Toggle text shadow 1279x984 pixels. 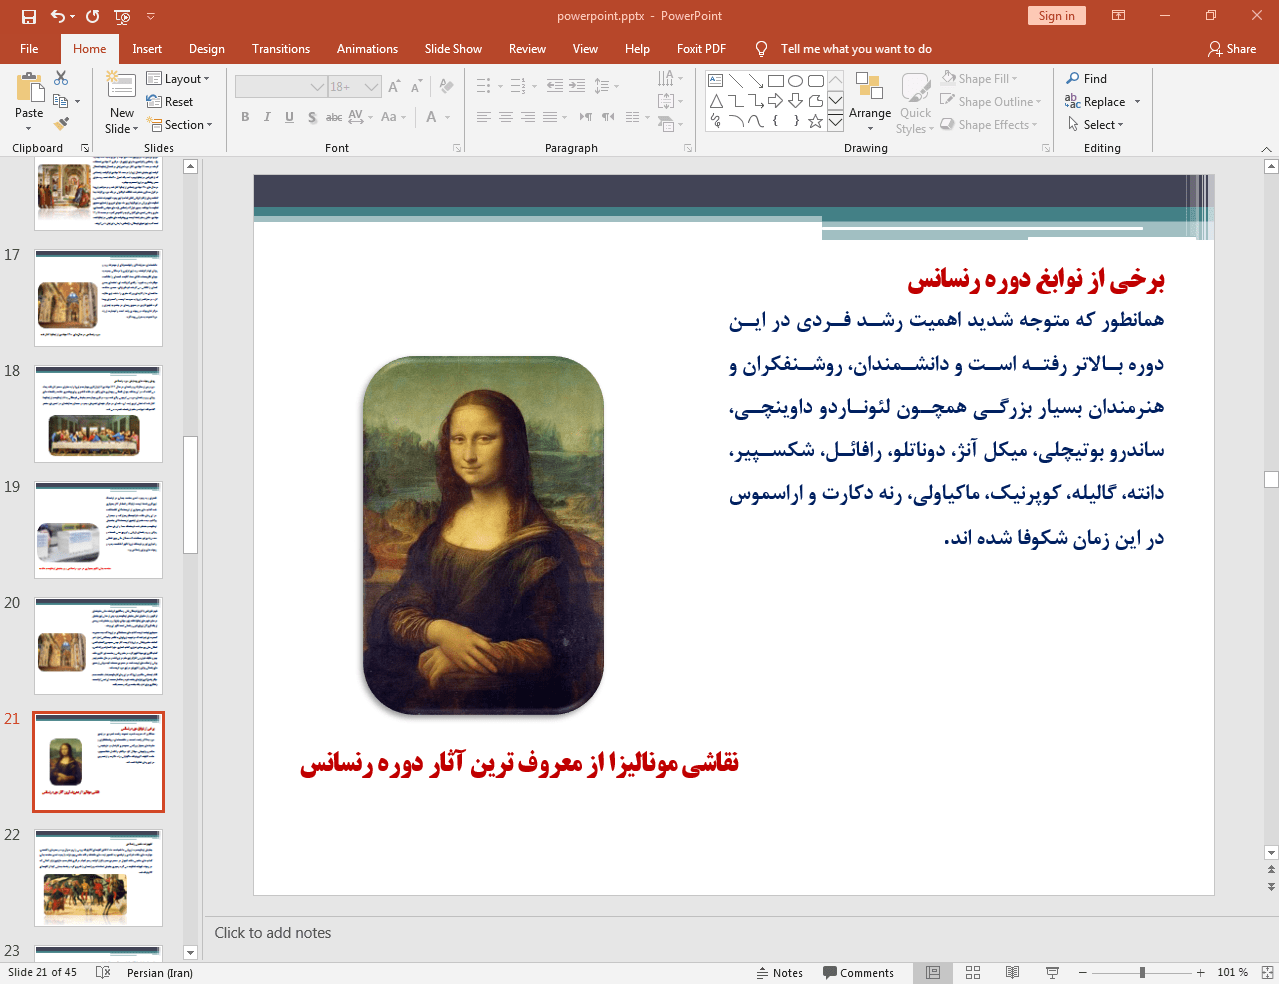point(312,117)
